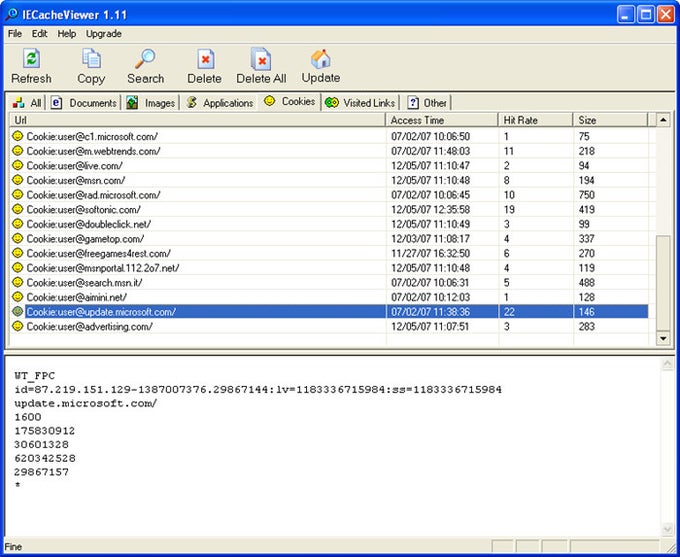Click hit rate value 19
The width and height of the screenshot is (680, 557).
point(509,210)
